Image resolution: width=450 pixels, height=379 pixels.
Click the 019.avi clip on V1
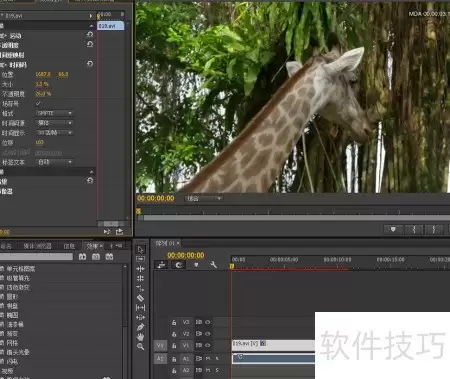pos(273,345)
